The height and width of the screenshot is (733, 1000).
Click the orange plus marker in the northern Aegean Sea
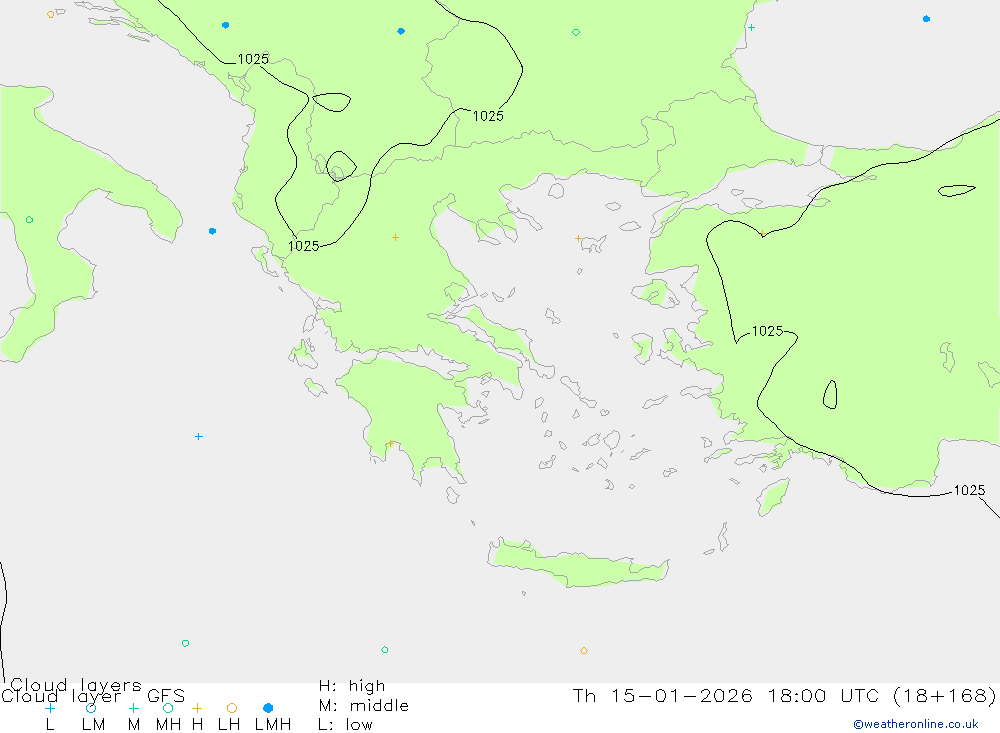[578, 239]
